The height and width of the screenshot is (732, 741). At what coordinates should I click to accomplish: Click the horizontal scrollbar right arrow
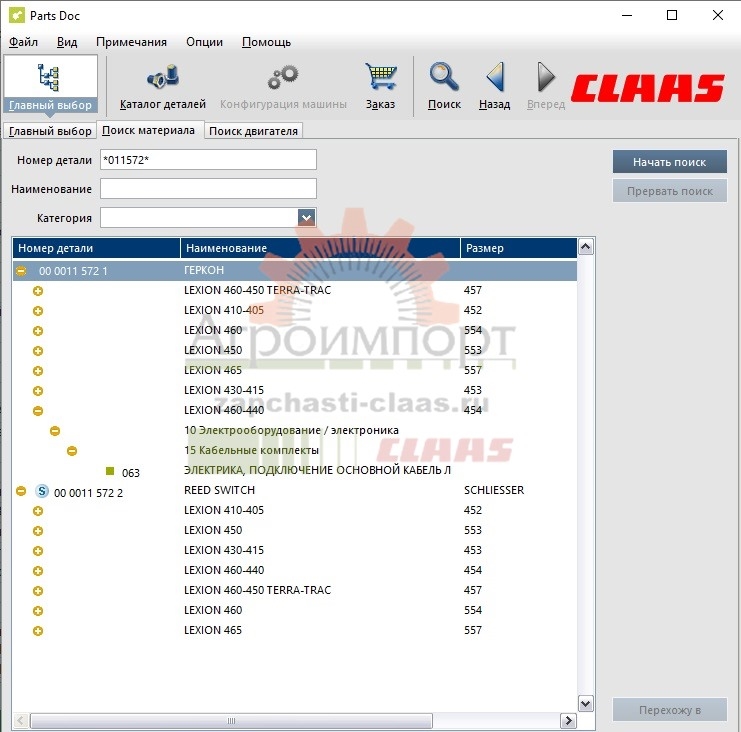pyautogui.click(x=568, y=721)
